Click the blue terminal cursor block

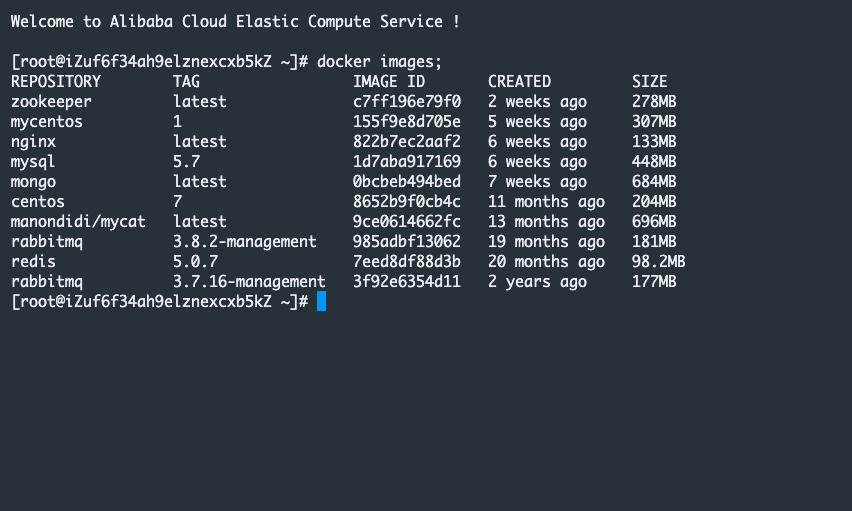(321, 301)
